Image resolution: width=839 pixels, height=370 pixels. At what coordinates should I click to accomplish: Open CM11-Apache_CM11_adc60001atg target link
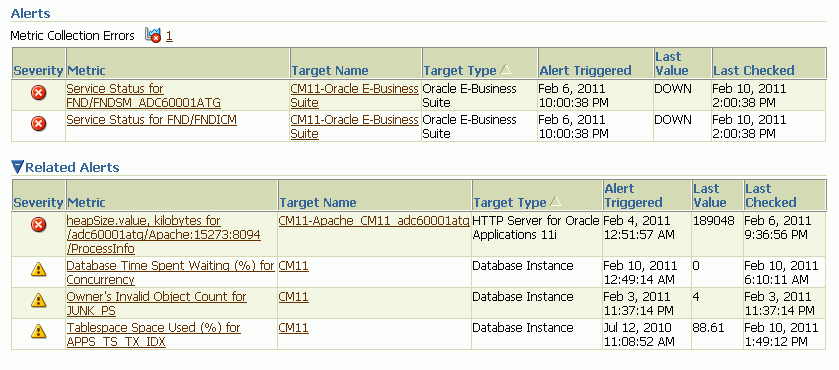(374, 220)
